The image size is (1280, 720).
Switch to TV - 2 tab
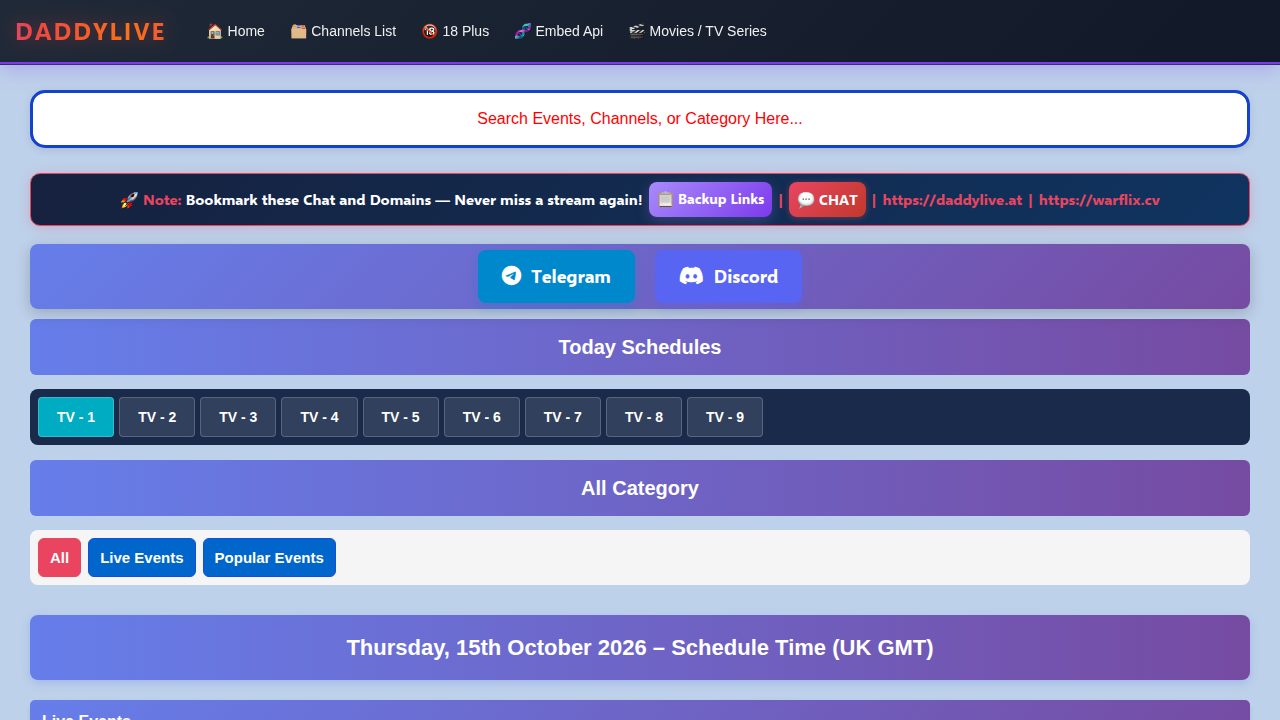(x=157, y=417)
